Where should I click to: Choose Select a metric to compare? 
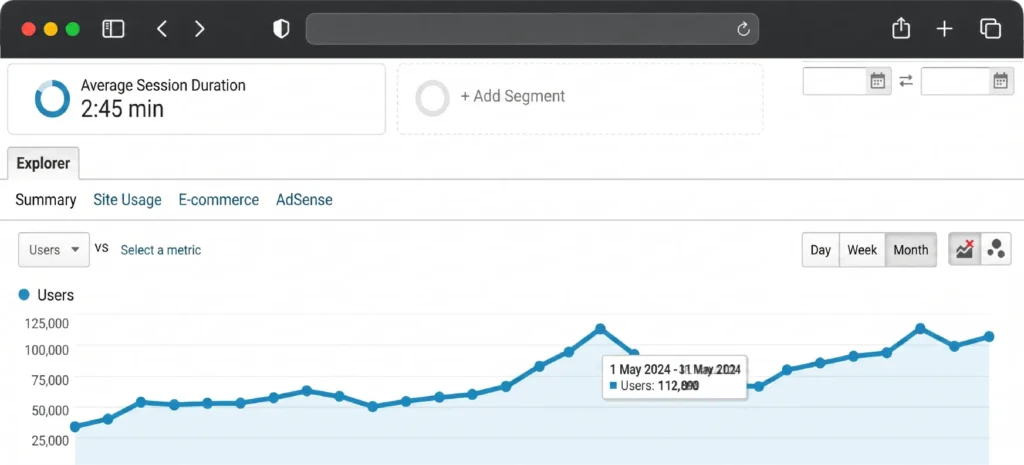click(161, 249)
